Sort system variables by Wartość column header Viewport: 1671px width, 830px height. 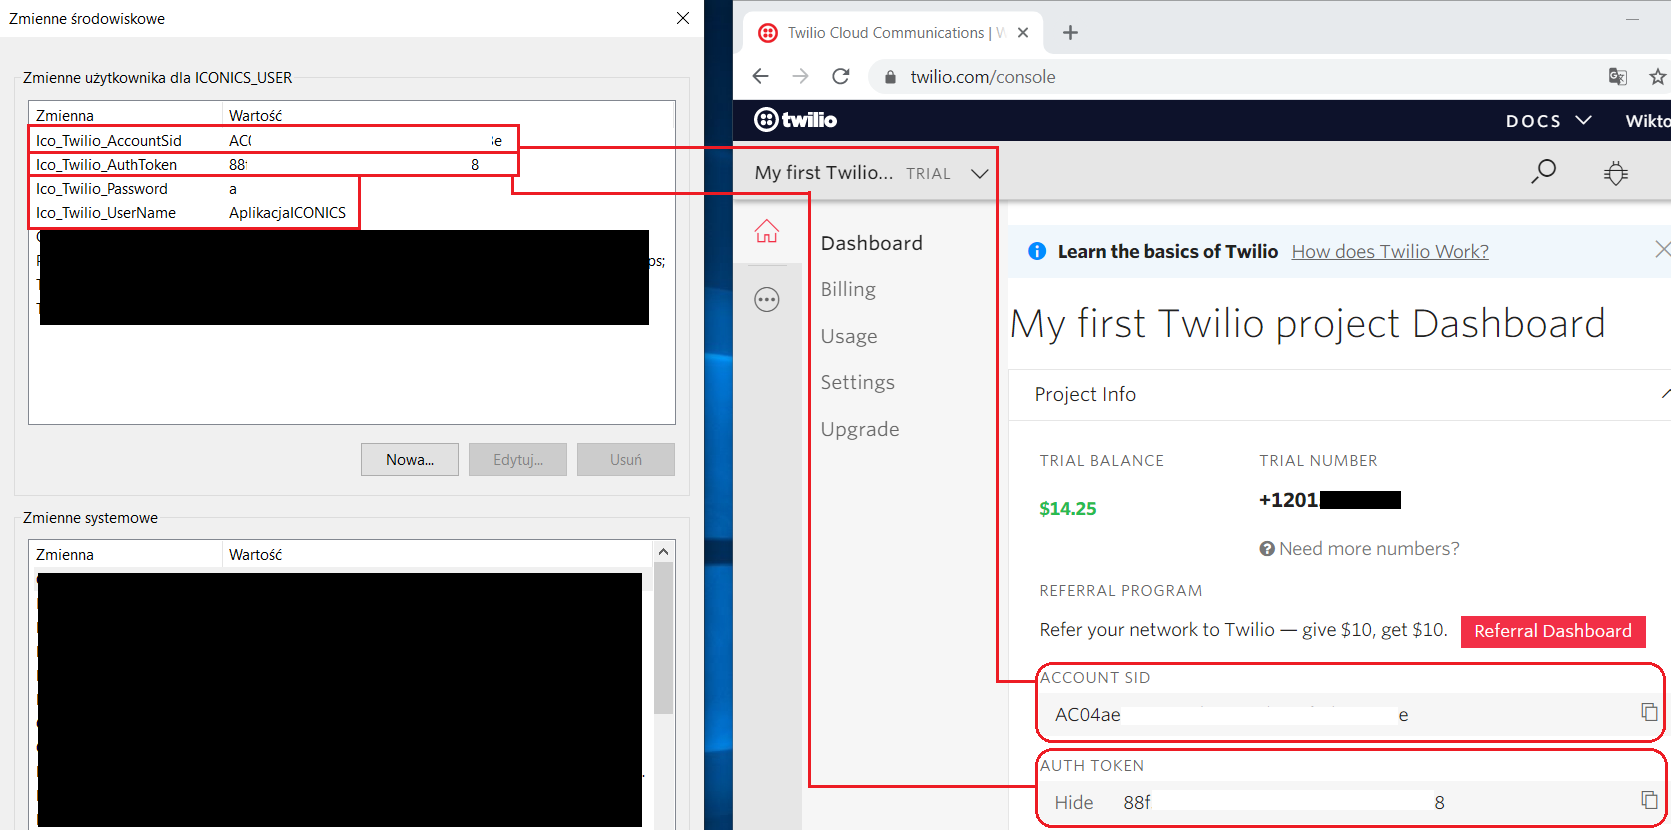pos(437,554)
